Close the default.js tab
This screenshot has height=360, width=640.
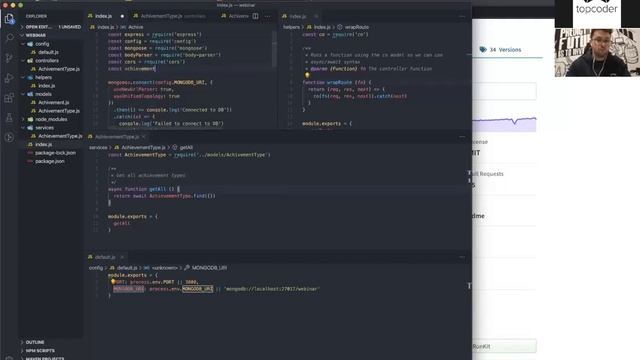[x=122, y=257]
